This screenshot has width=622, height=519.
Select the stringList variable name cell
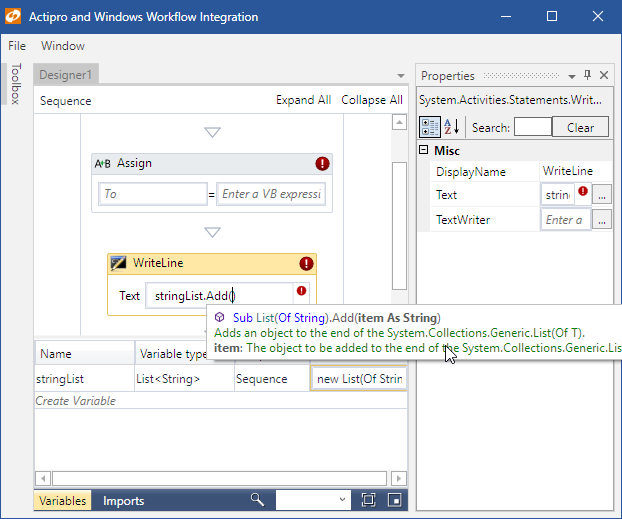84,379
